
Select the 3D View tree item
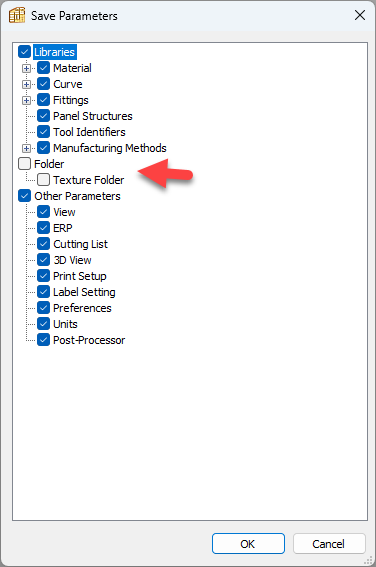72,260
